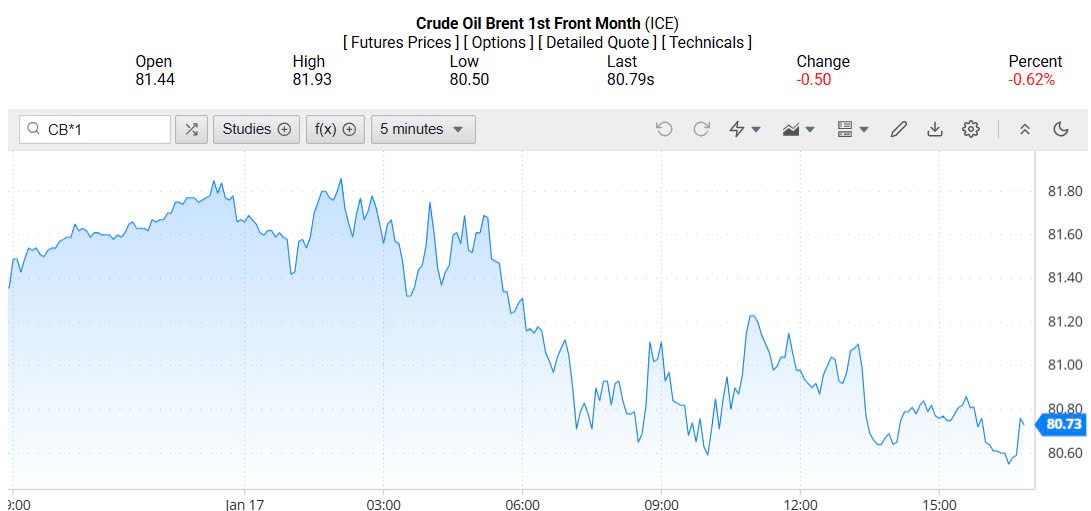The width and height of the screenshot is (1091, 511).
Task: Undo the last chart action
Action: tap(664, 129)
